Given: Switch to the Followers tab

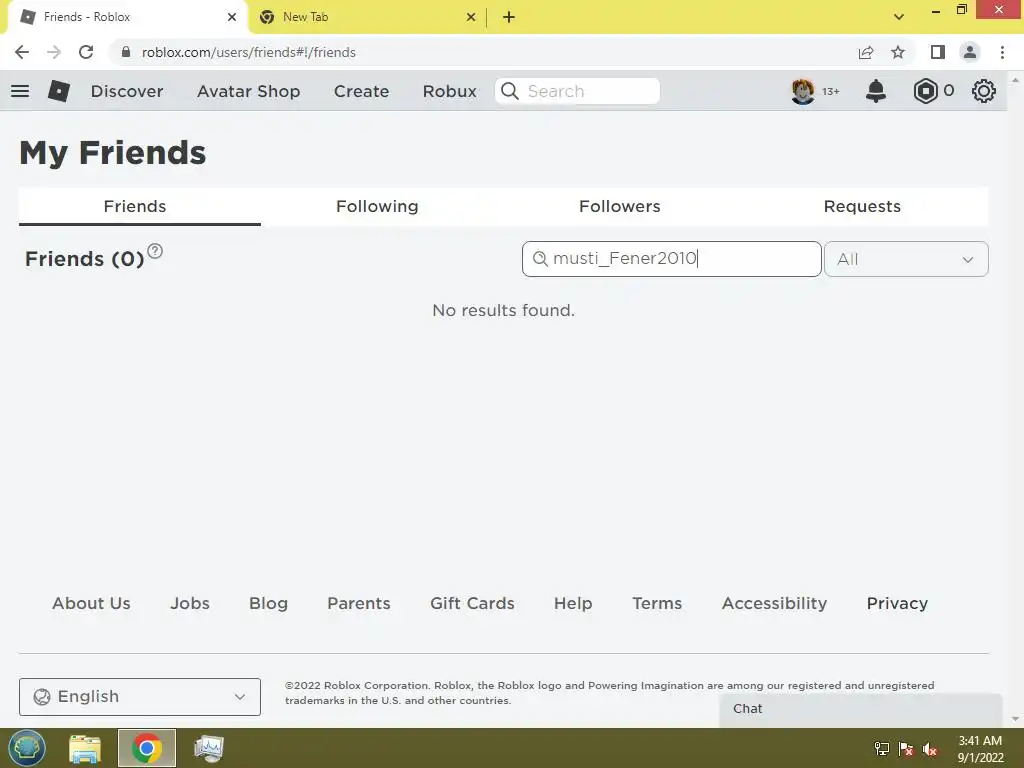Looking at the screenshot, I should coord(620,206).
